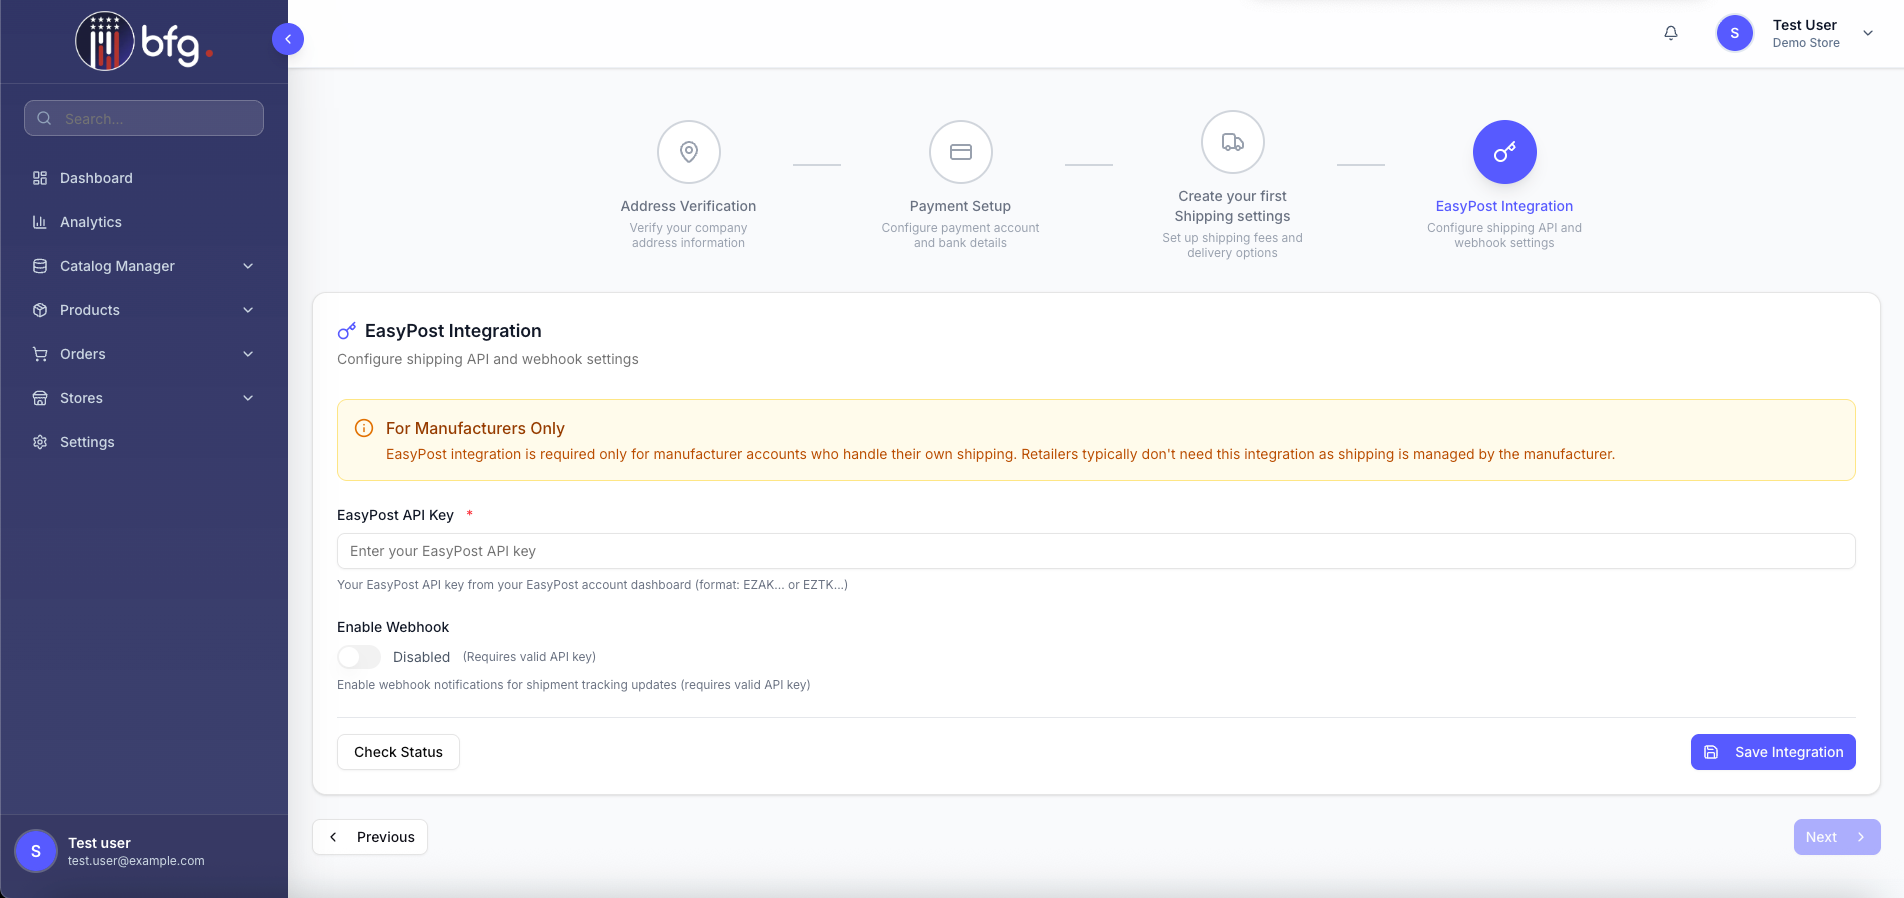Enable the webhook toggle switch
The height and width of the screenshot is (898, 1904).
[x=359, y=657]
